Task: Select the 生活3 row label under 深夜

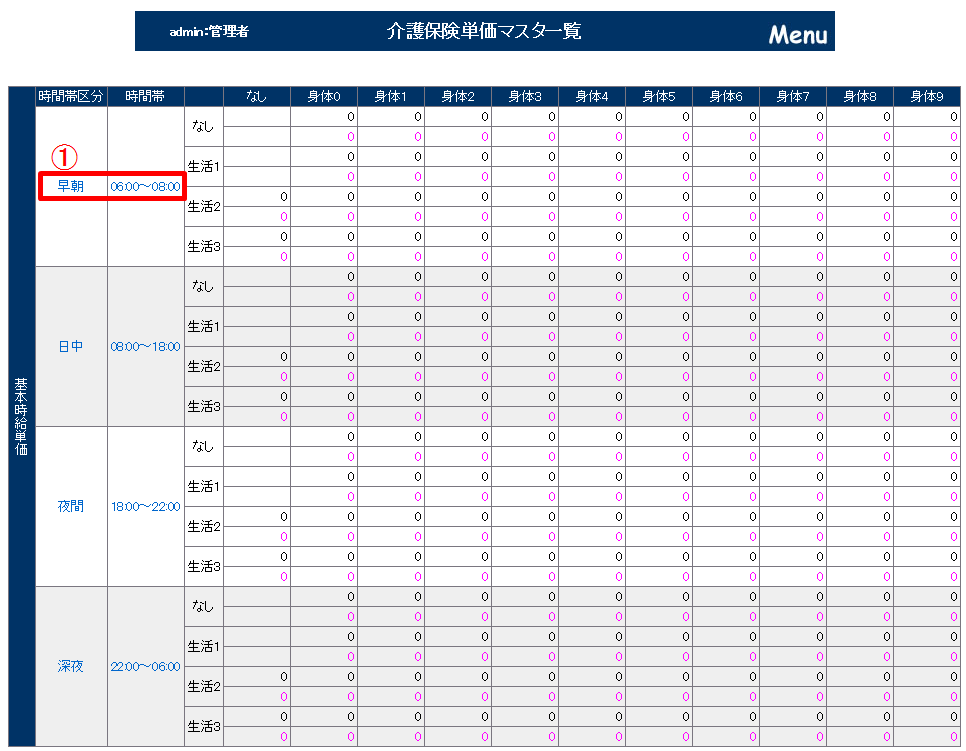Action: pyautogui.click(x=204, y=726)
